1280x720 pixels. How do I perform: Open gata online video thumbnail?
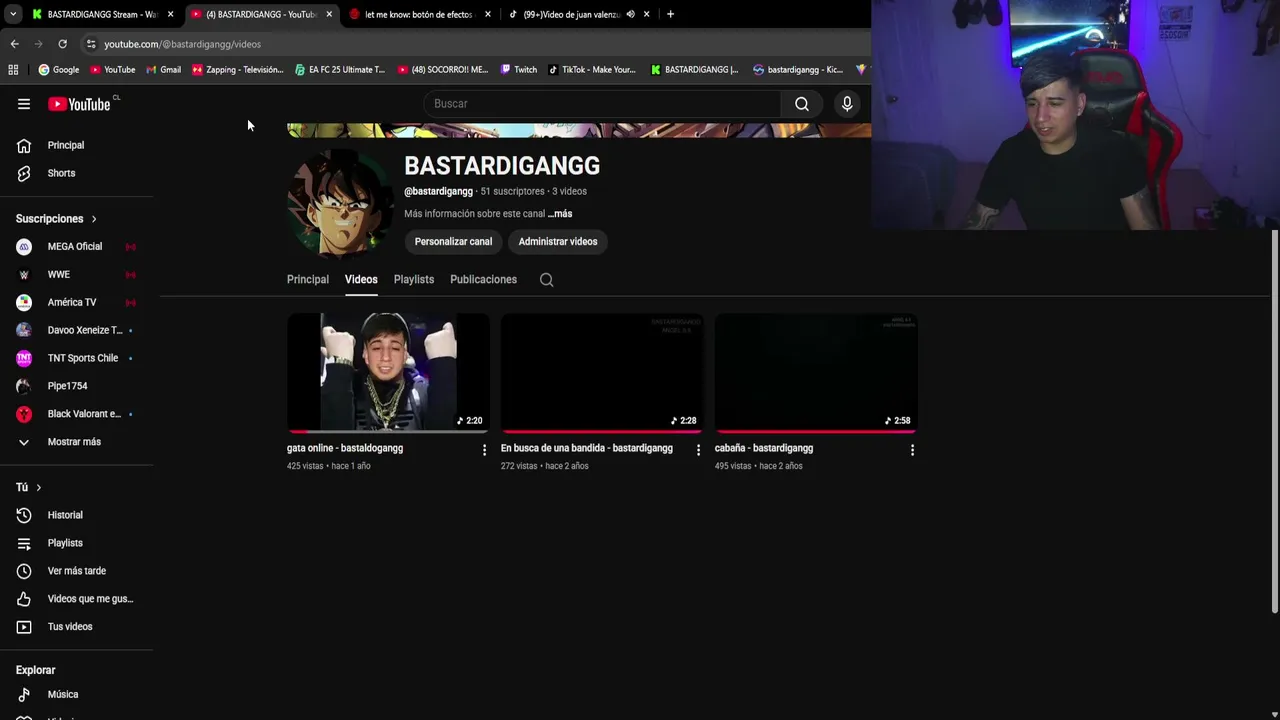388,374
